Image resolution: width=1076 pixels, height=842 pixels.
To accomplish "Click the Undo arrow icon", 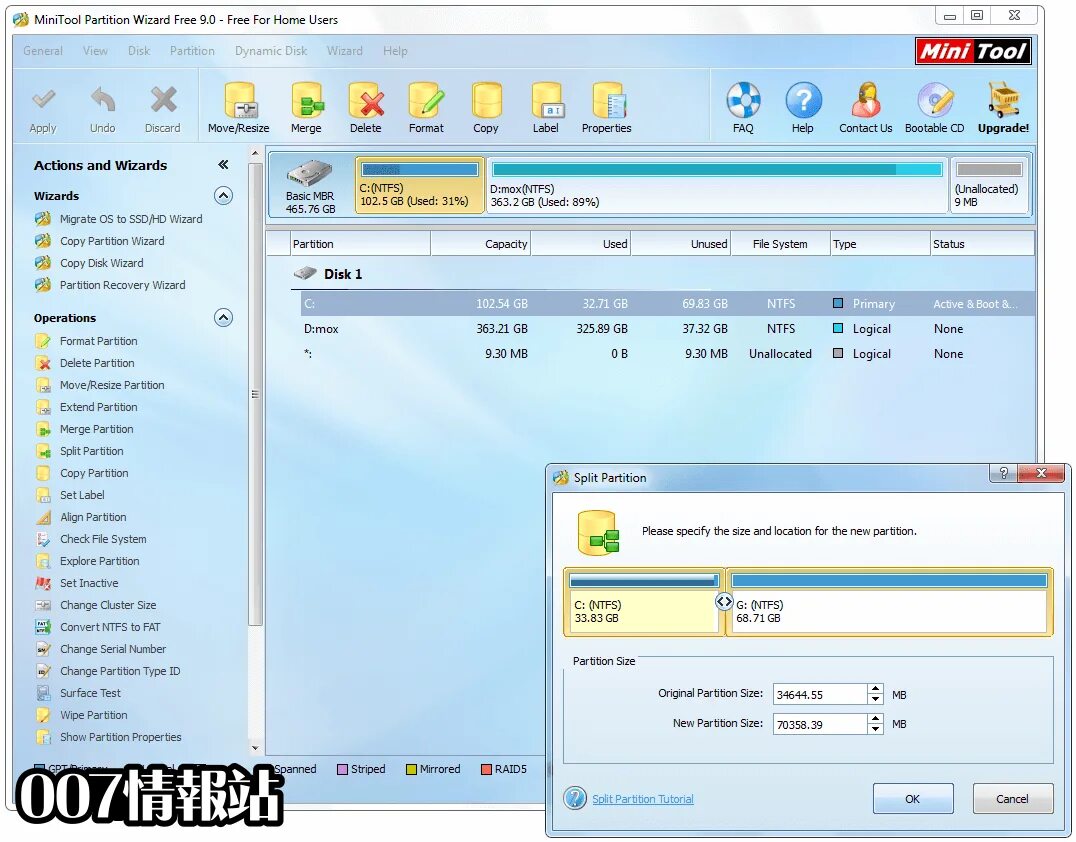I will click(103, 100).
